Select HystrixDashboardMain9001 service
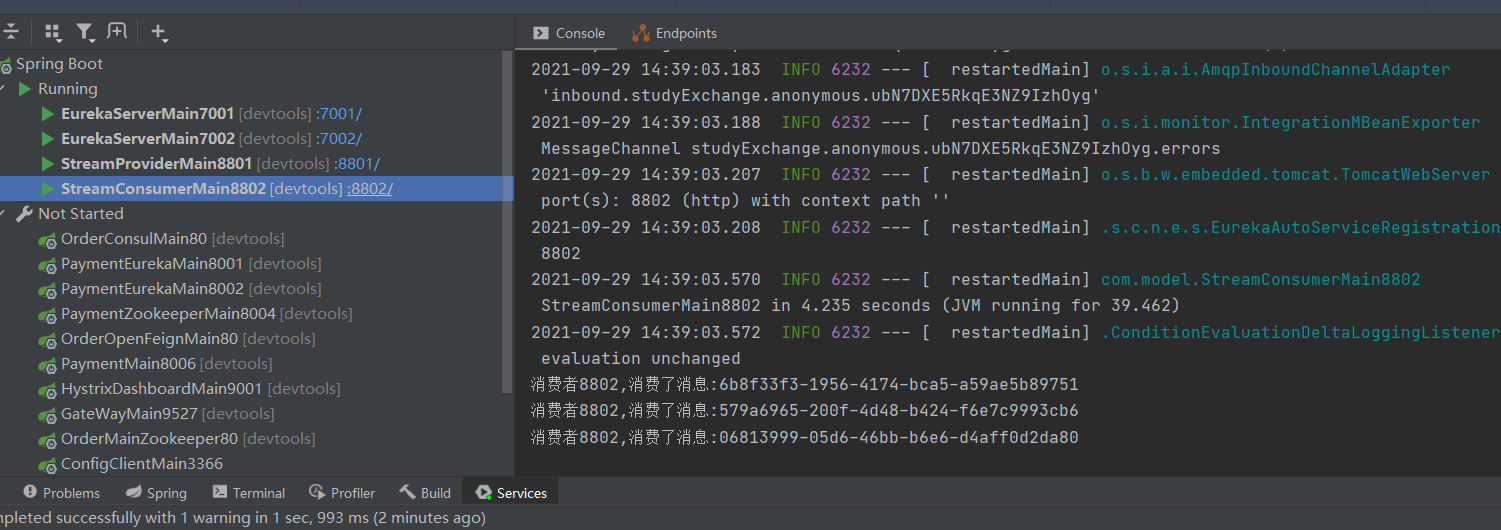 pos(161,389)
